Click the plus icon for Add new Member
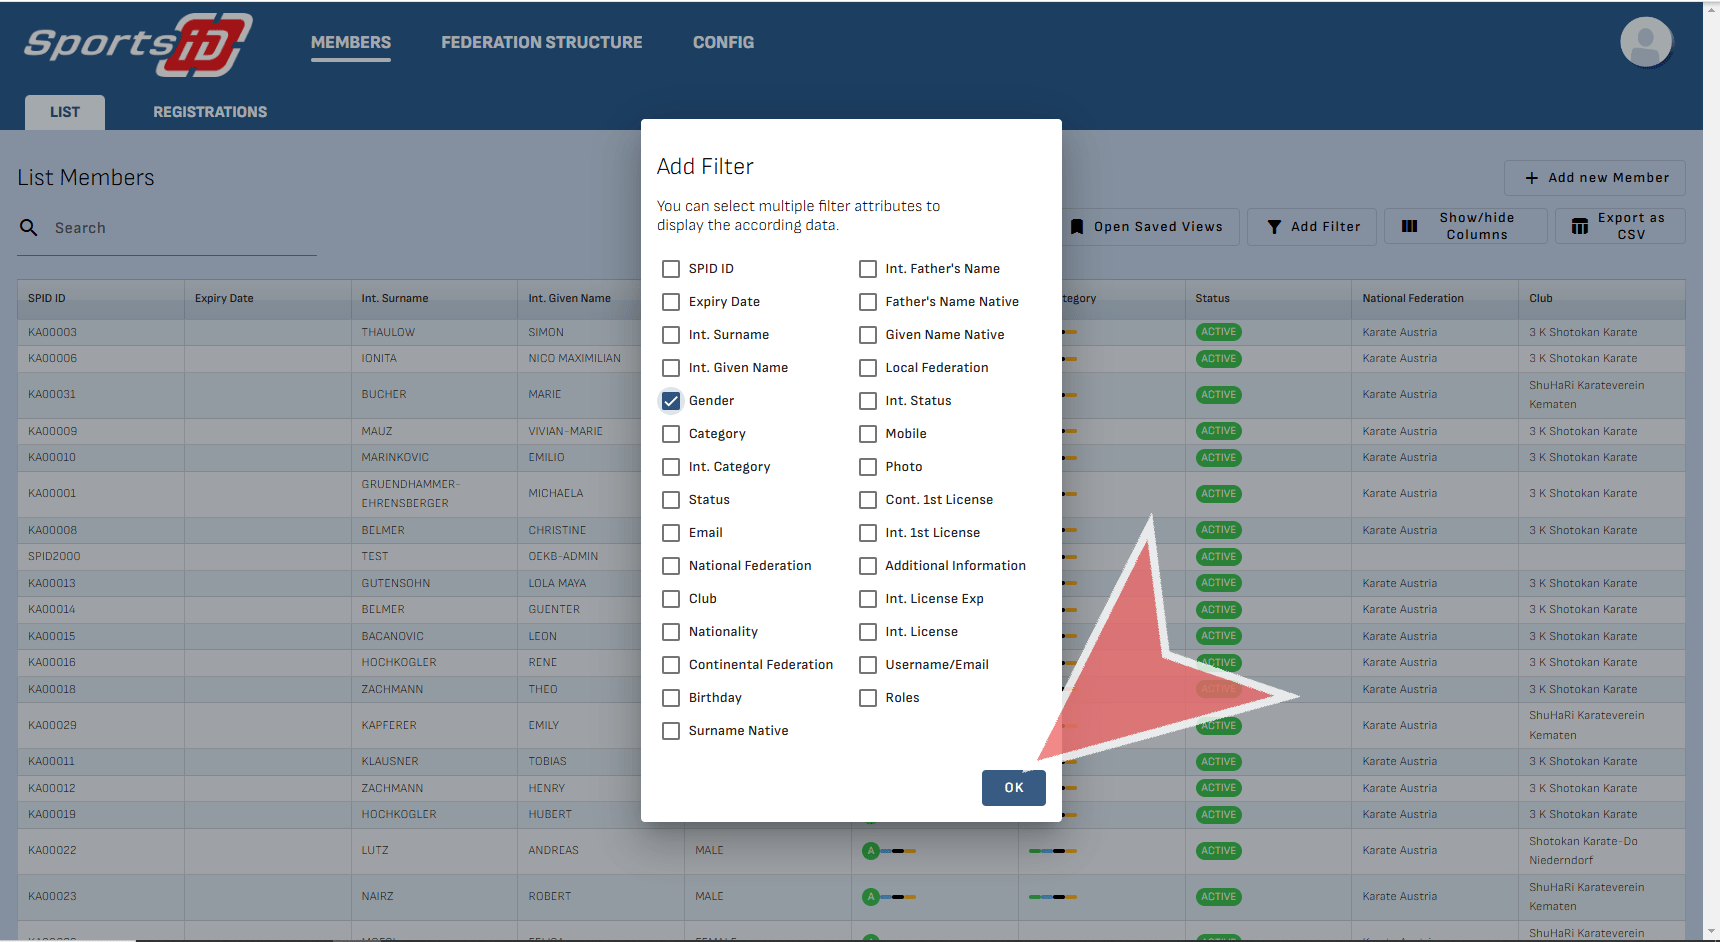 click(1531, 178)
